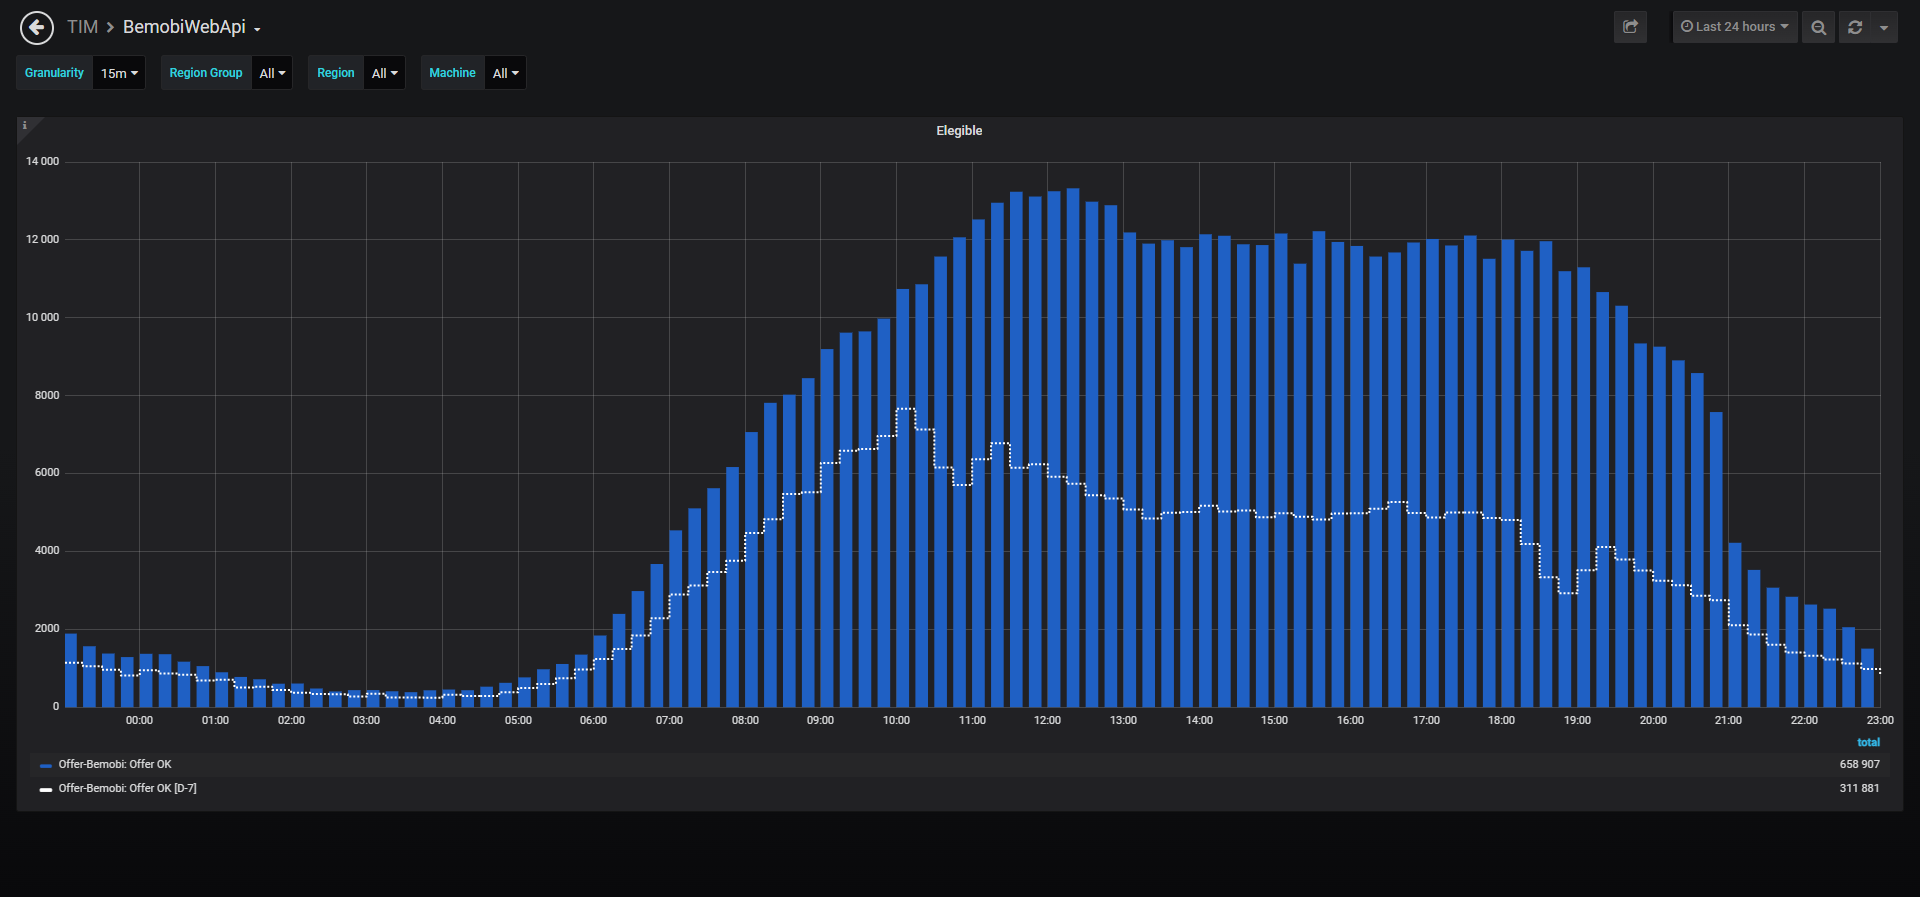Sort legend by the total column header
The width and height of the screenshot is (1920, 897).
[1868, 742]
